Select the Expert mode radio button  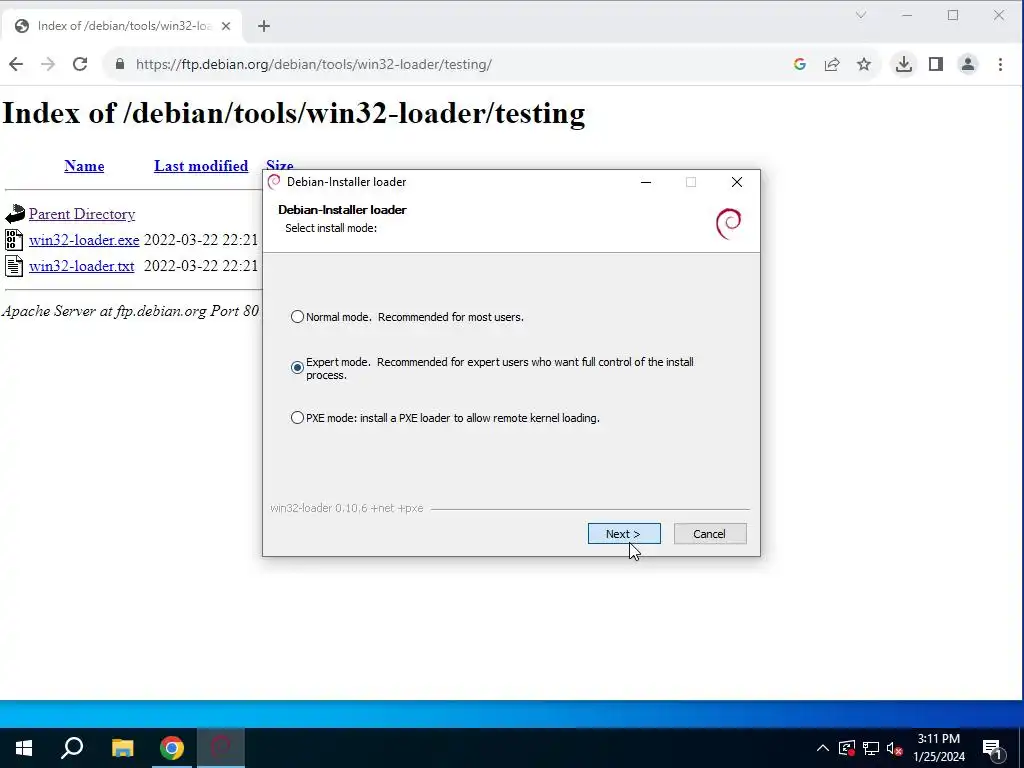click(297, 368)
